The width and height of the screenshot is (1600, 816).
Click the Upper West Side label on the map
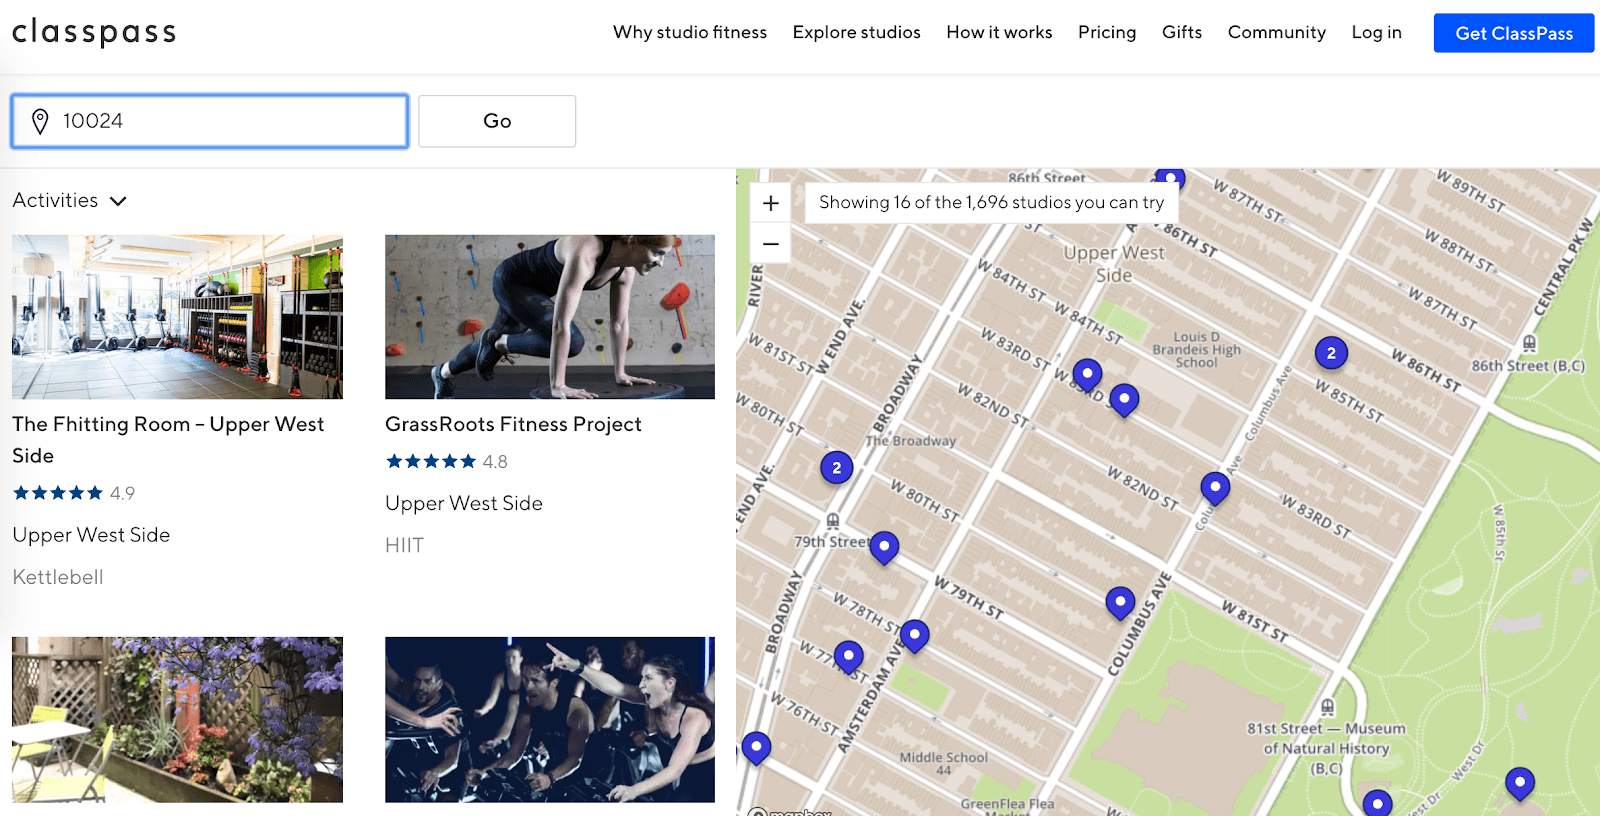coord(1114,264)
